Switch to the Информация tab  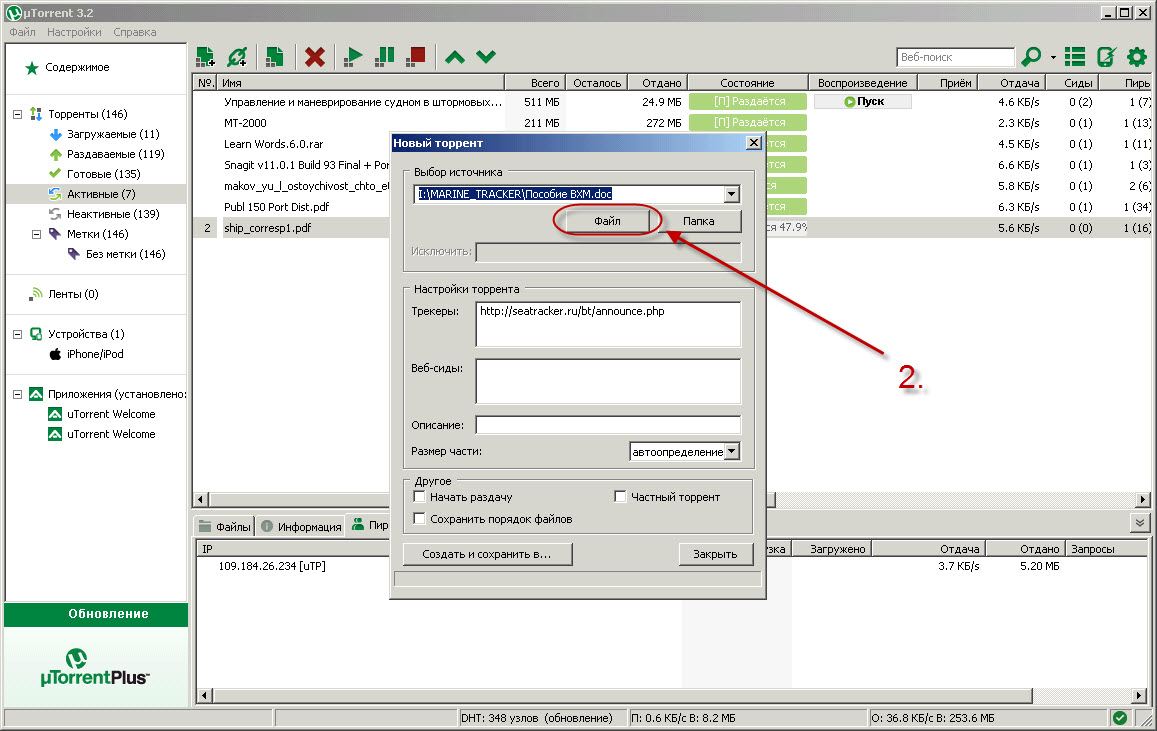[302, 526]
